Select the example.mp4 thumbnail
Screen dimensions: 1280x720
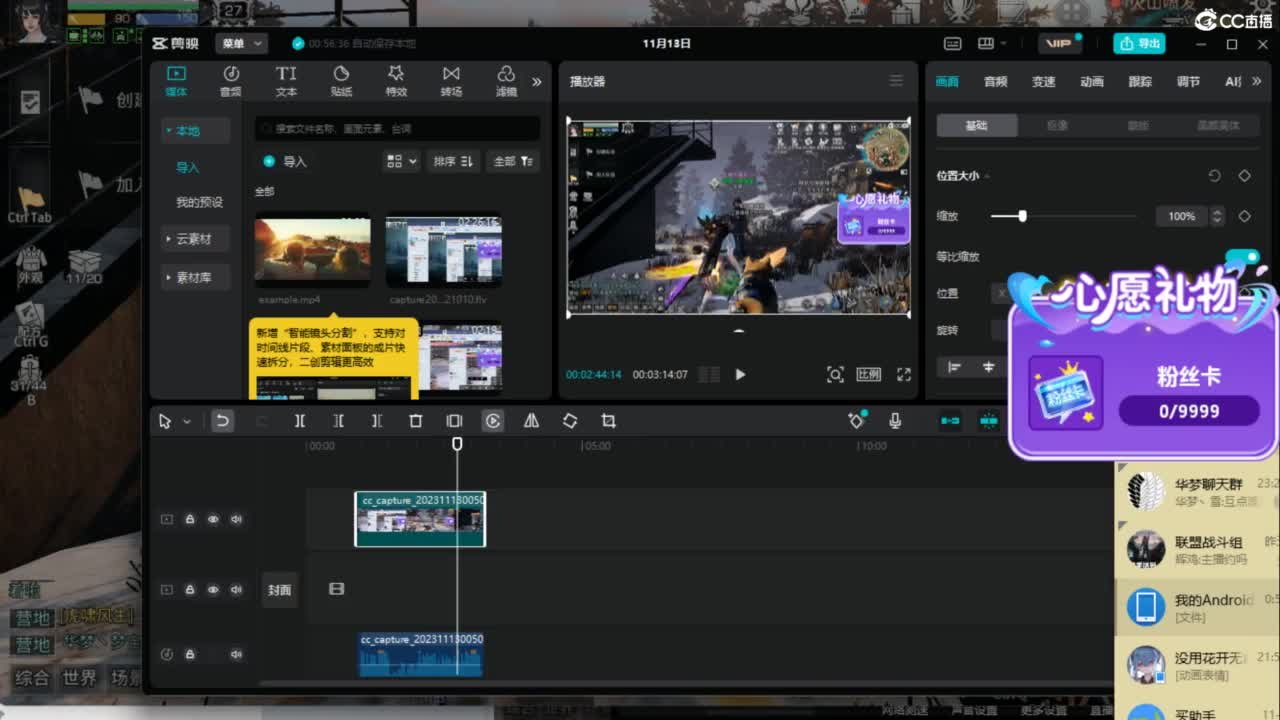pyautogui.click(x=313, y=251)
